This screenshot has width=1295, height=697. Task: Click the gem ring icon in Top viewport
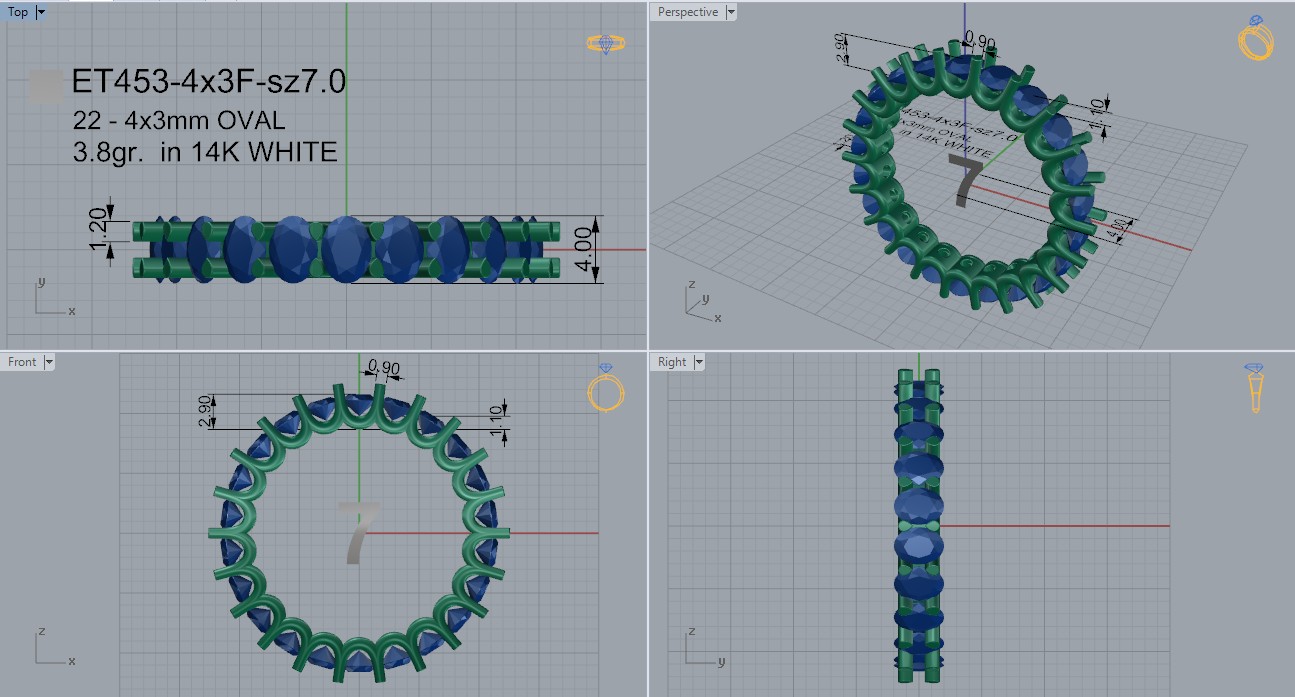pos(606,43)
